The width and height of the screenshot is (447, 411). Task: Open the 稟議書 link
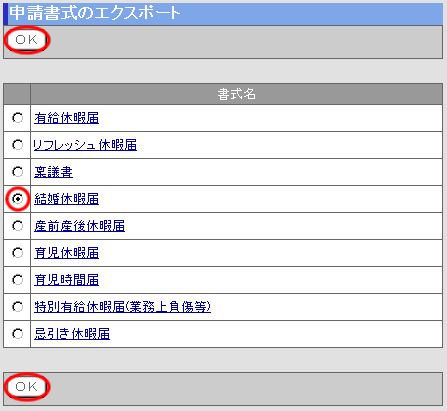53,172
